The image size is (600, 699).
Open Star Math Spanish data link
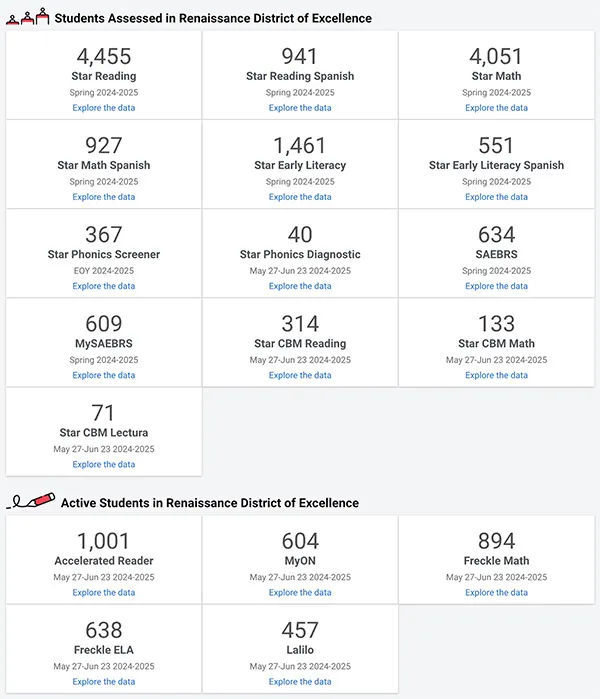point(104,197)
